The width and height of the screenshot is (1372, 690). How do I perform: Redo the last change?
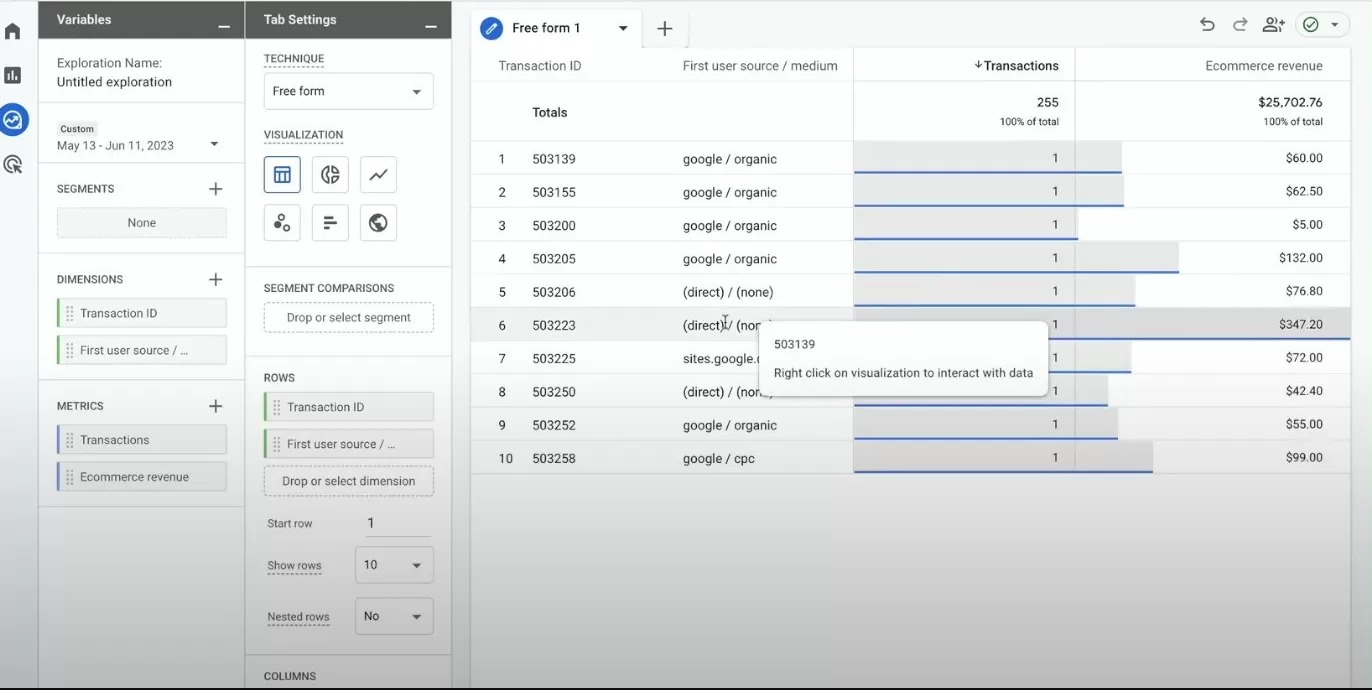pyautogui.click(x=1240, y=25)
